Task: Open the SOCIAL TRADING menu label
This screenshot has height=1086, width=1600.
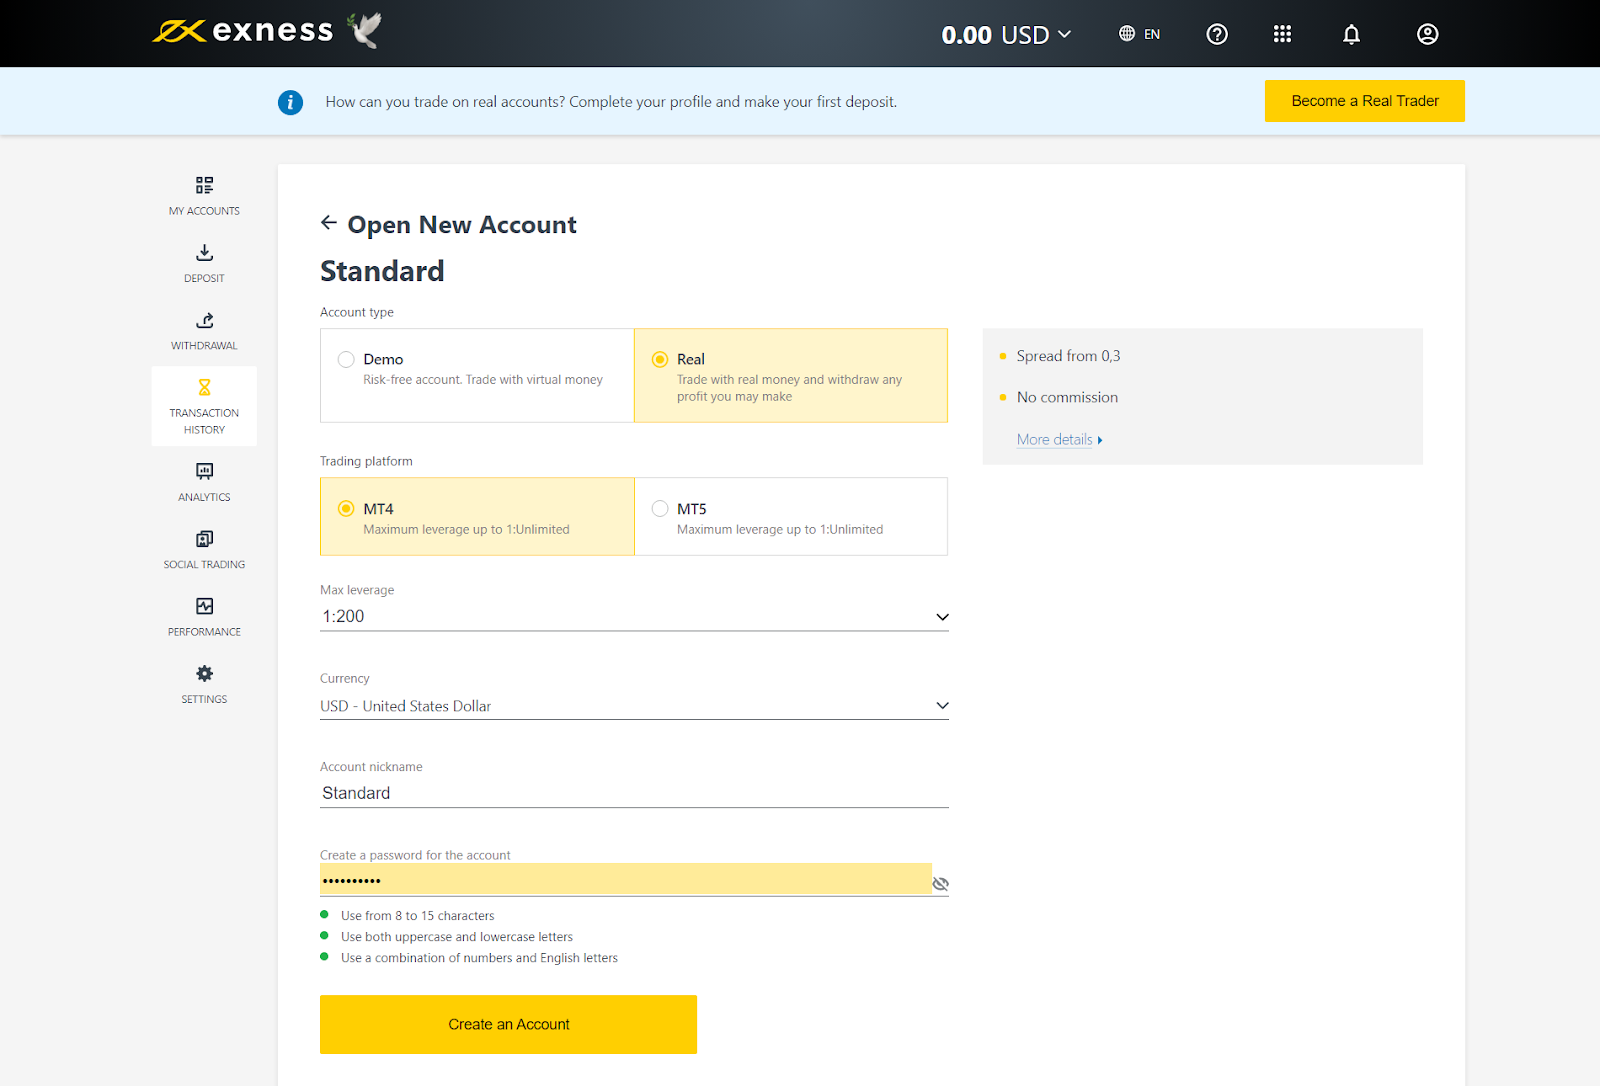Action: pos(204,565)
